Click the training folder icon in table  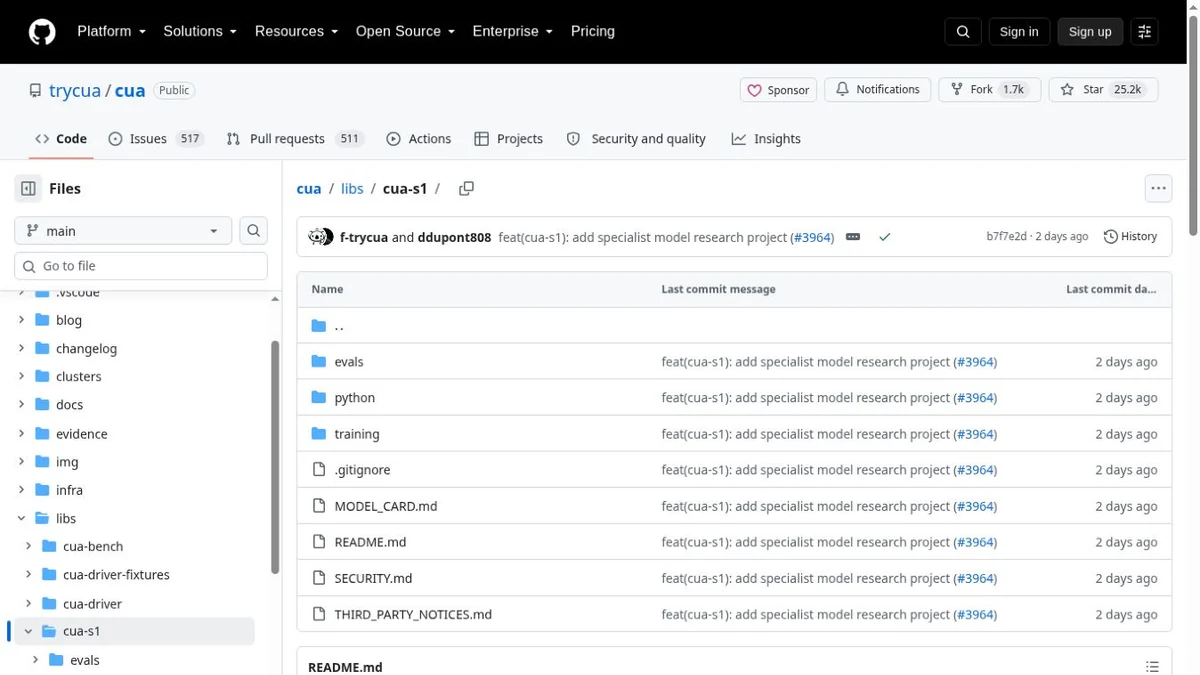point(319,434)
